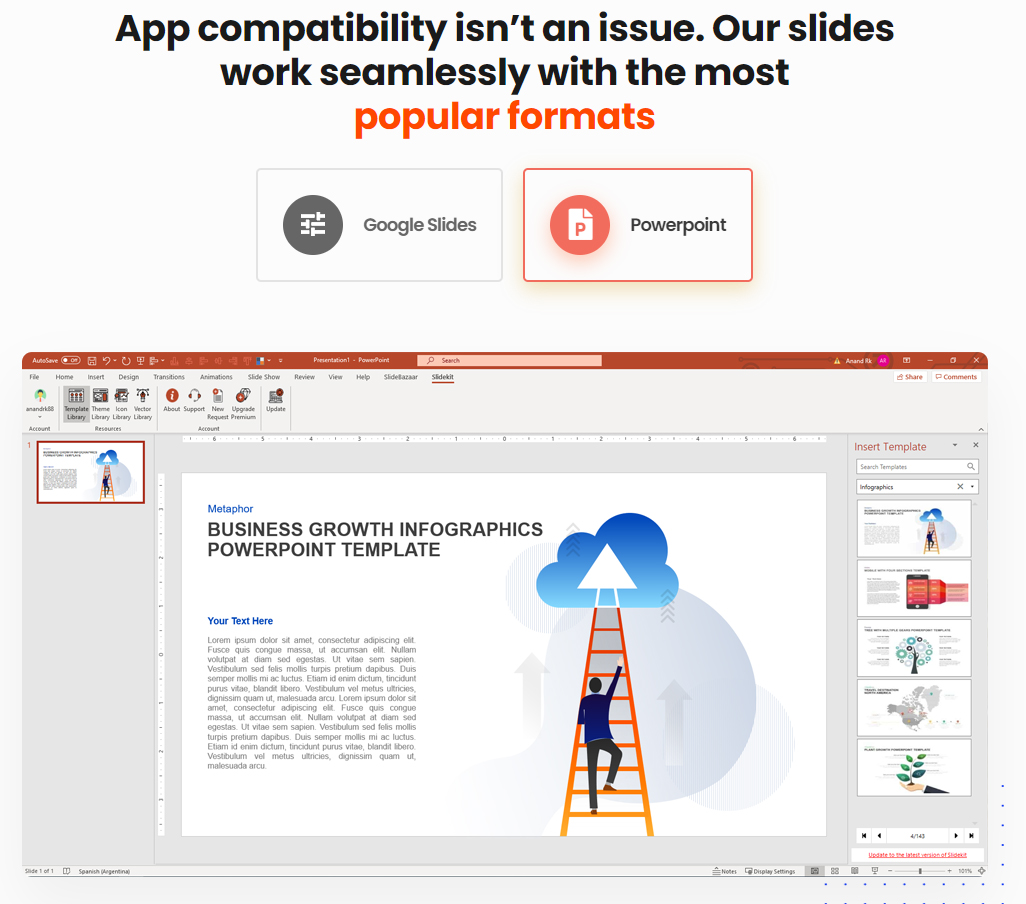Insert the Business Growth Infographics template thumbnail
1026x904 pixels.
tap(914, 529)
